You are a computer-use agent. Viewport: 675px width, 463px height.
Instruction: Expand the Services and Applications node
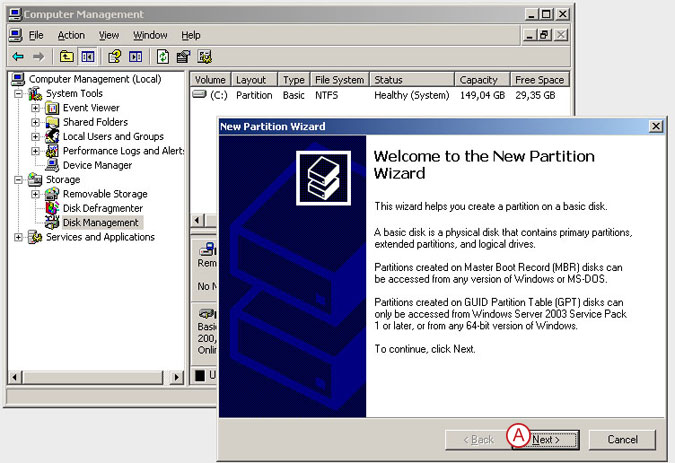18,237
